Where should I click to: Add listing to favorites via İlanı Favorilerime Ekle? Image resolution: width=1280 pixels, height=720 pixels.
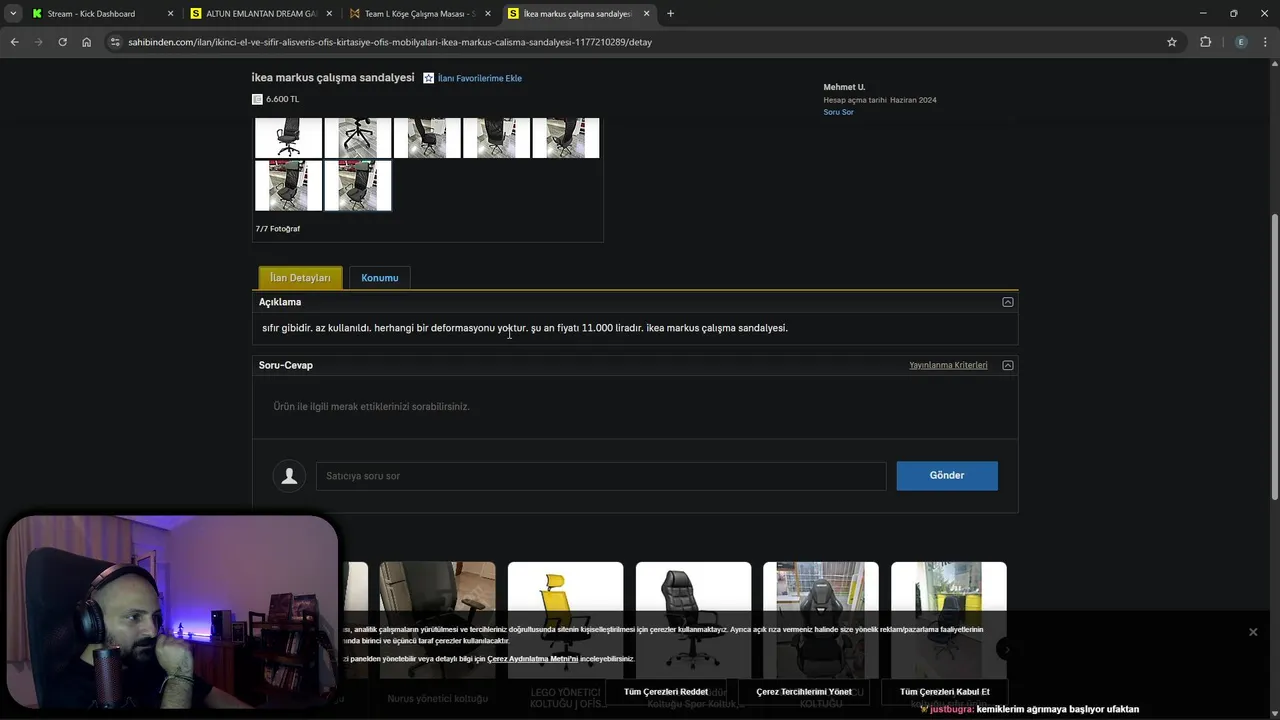point(480,78)
